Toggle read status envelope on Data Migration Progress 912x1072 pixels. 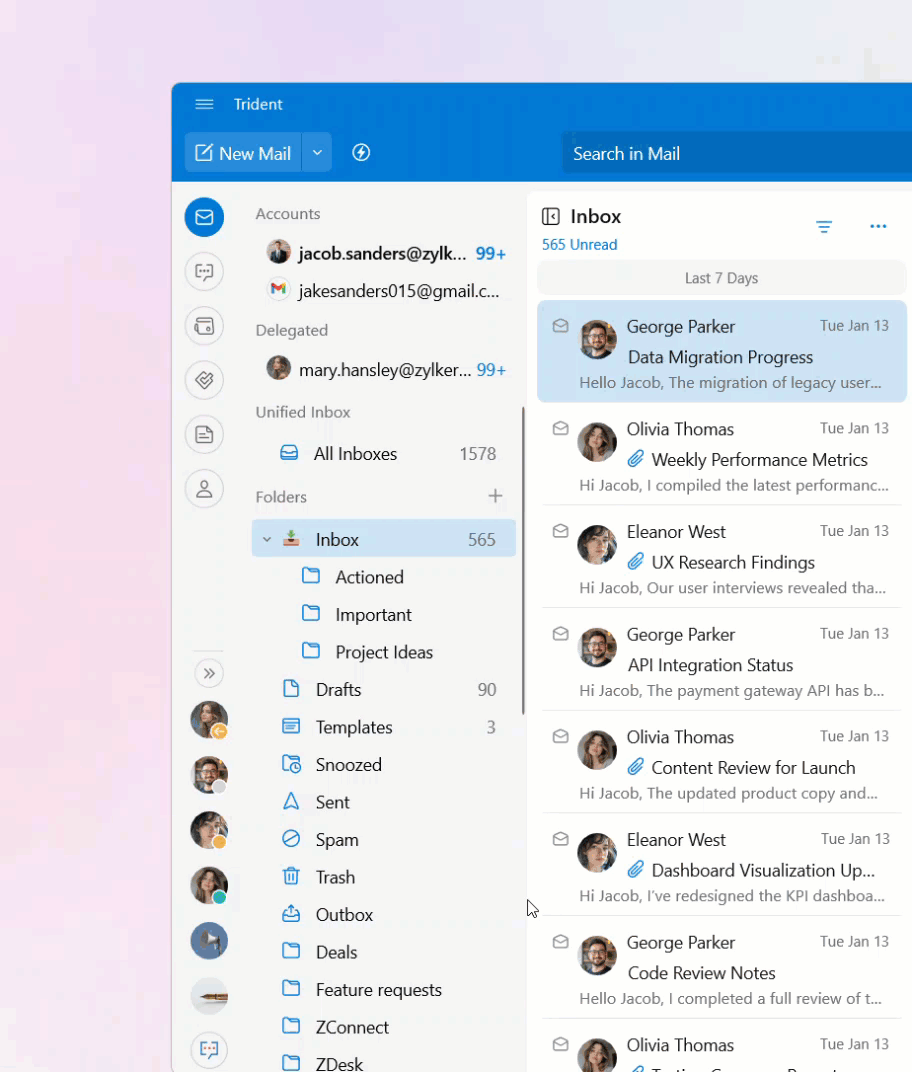coord(561,326)
